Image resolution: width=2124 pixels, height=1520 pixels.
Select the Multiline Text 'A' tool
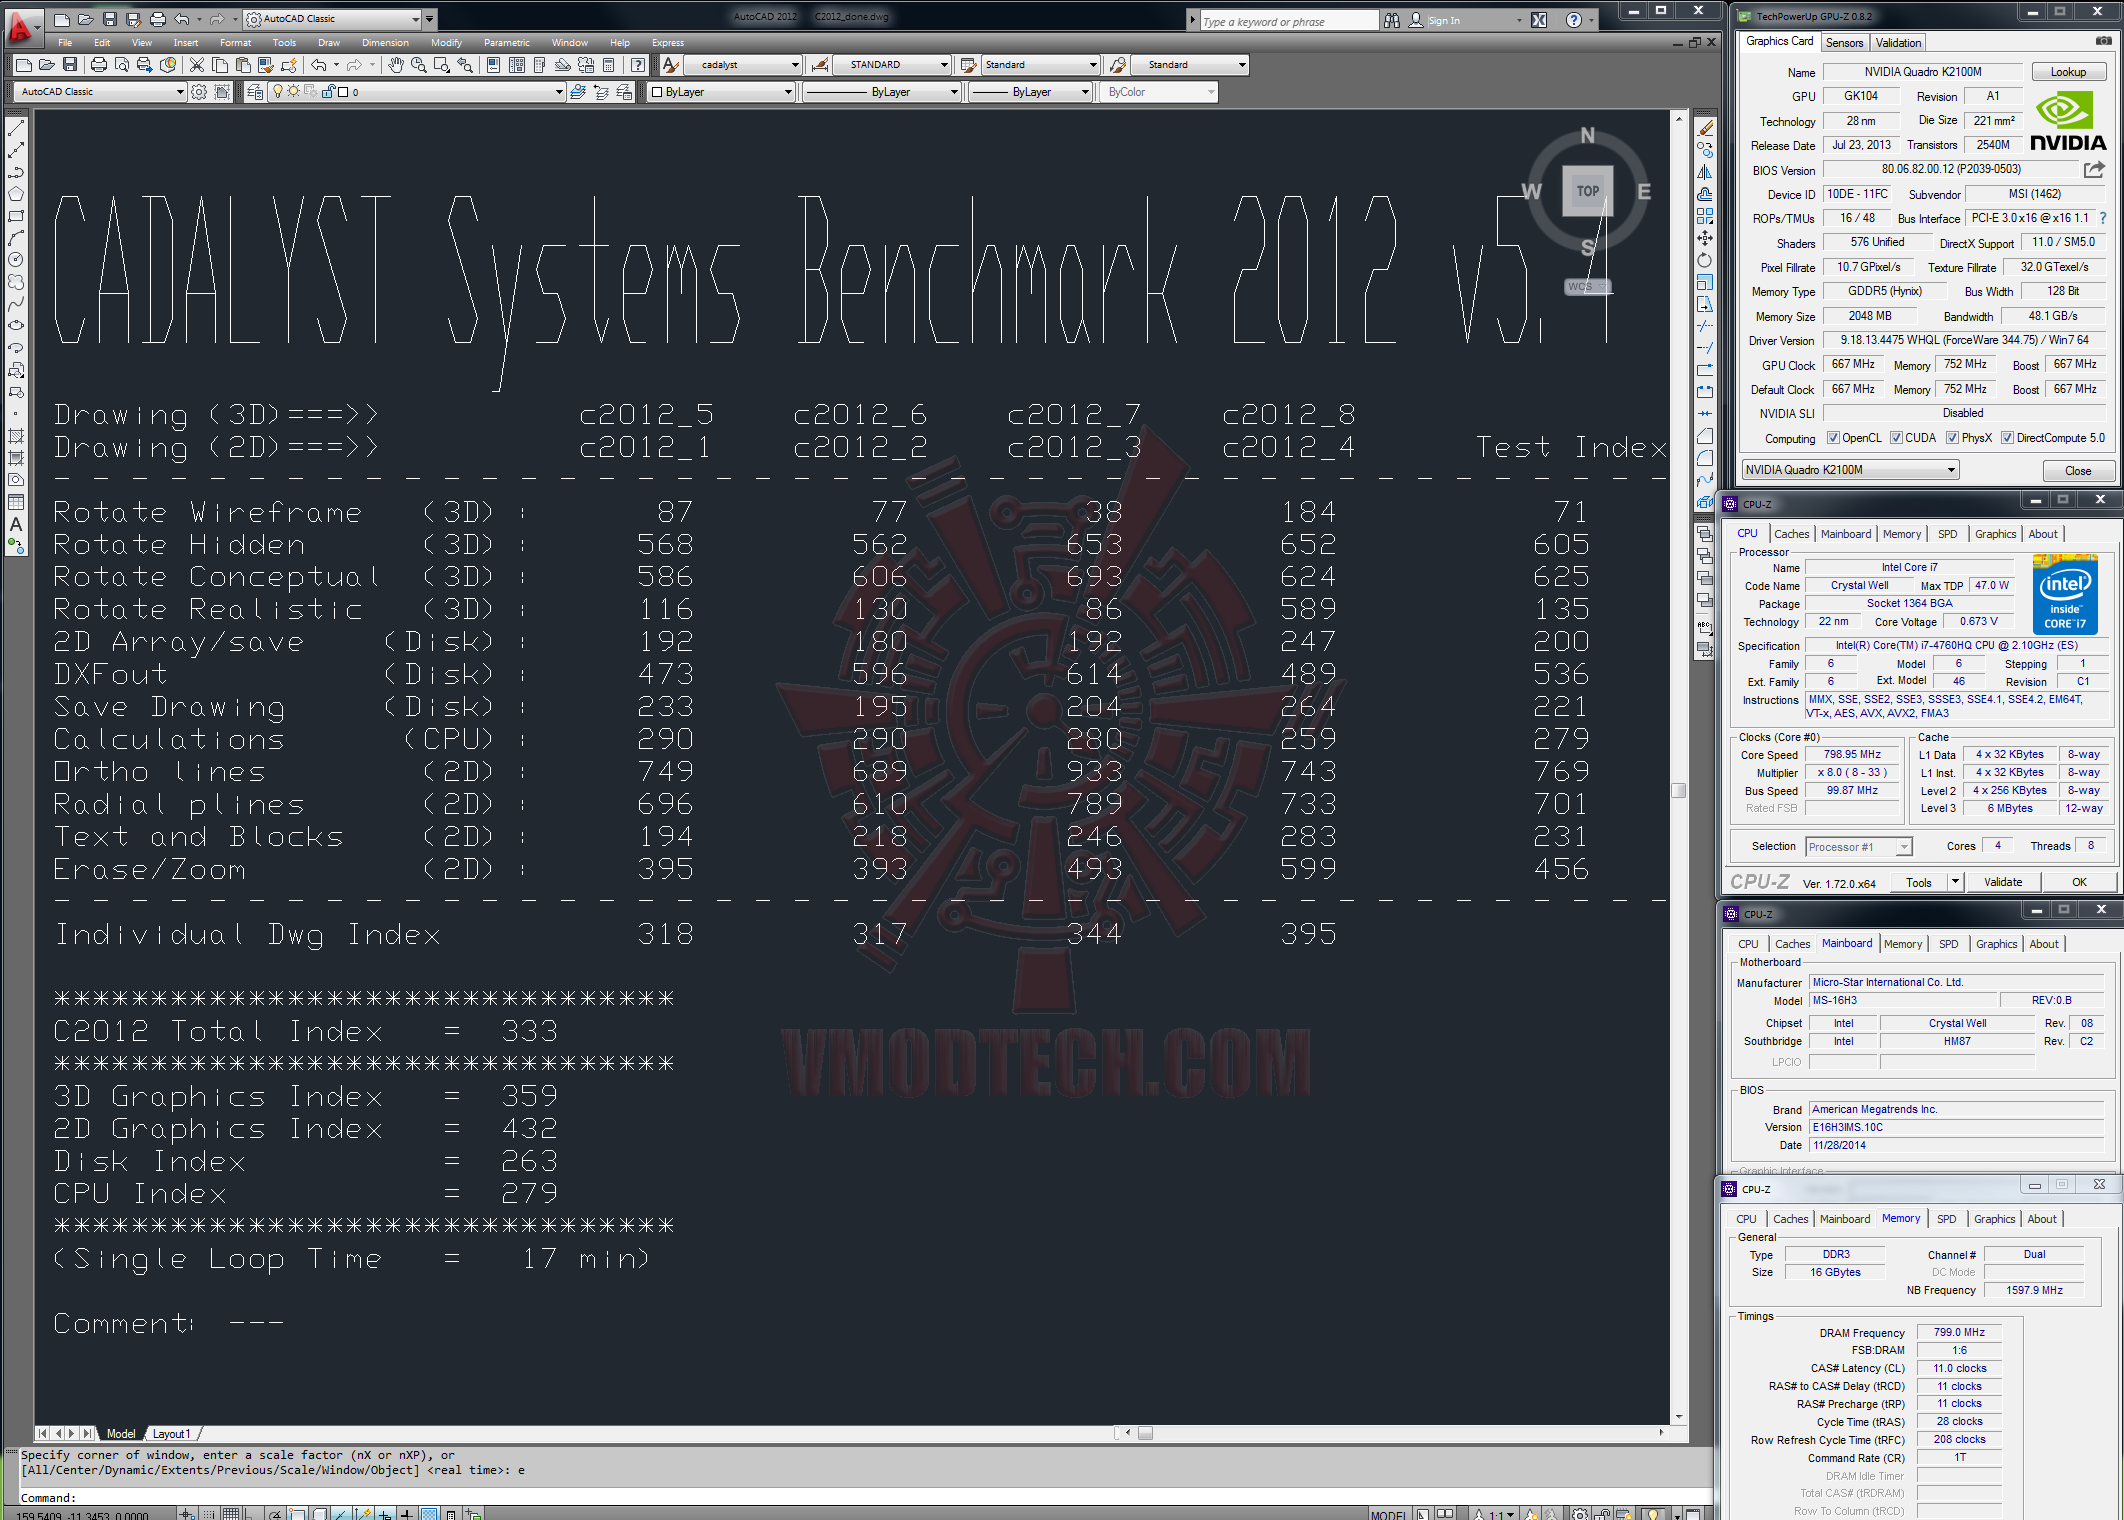tap(16, 524)
